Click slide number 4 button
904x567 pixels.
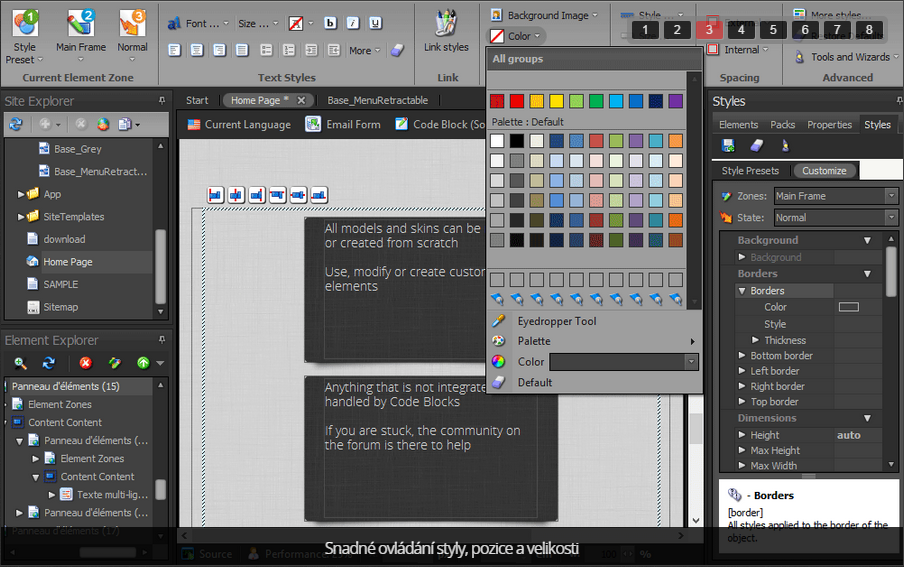741,30
